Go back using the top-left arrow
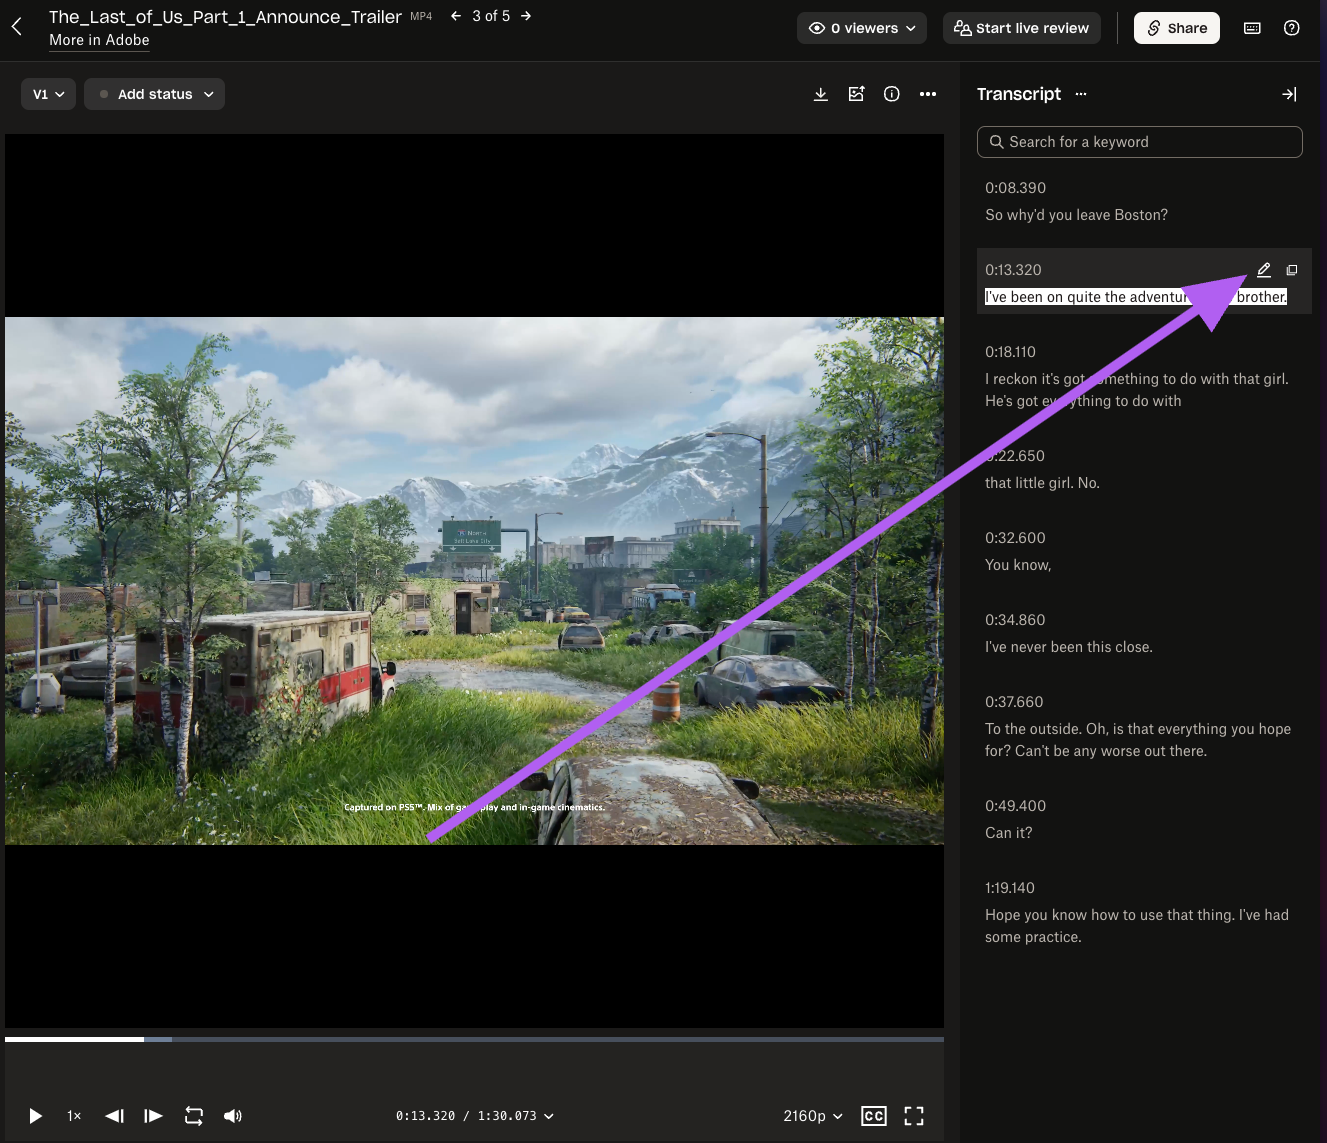 click(17, 27)
